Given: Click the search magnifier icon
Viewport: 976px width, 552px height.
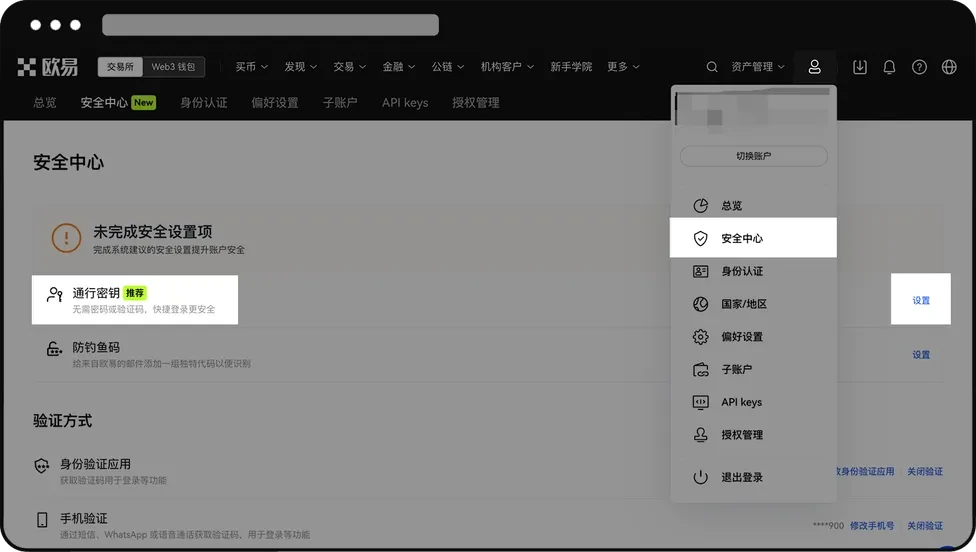Looking at the screenshot, I should pos(712,67).
